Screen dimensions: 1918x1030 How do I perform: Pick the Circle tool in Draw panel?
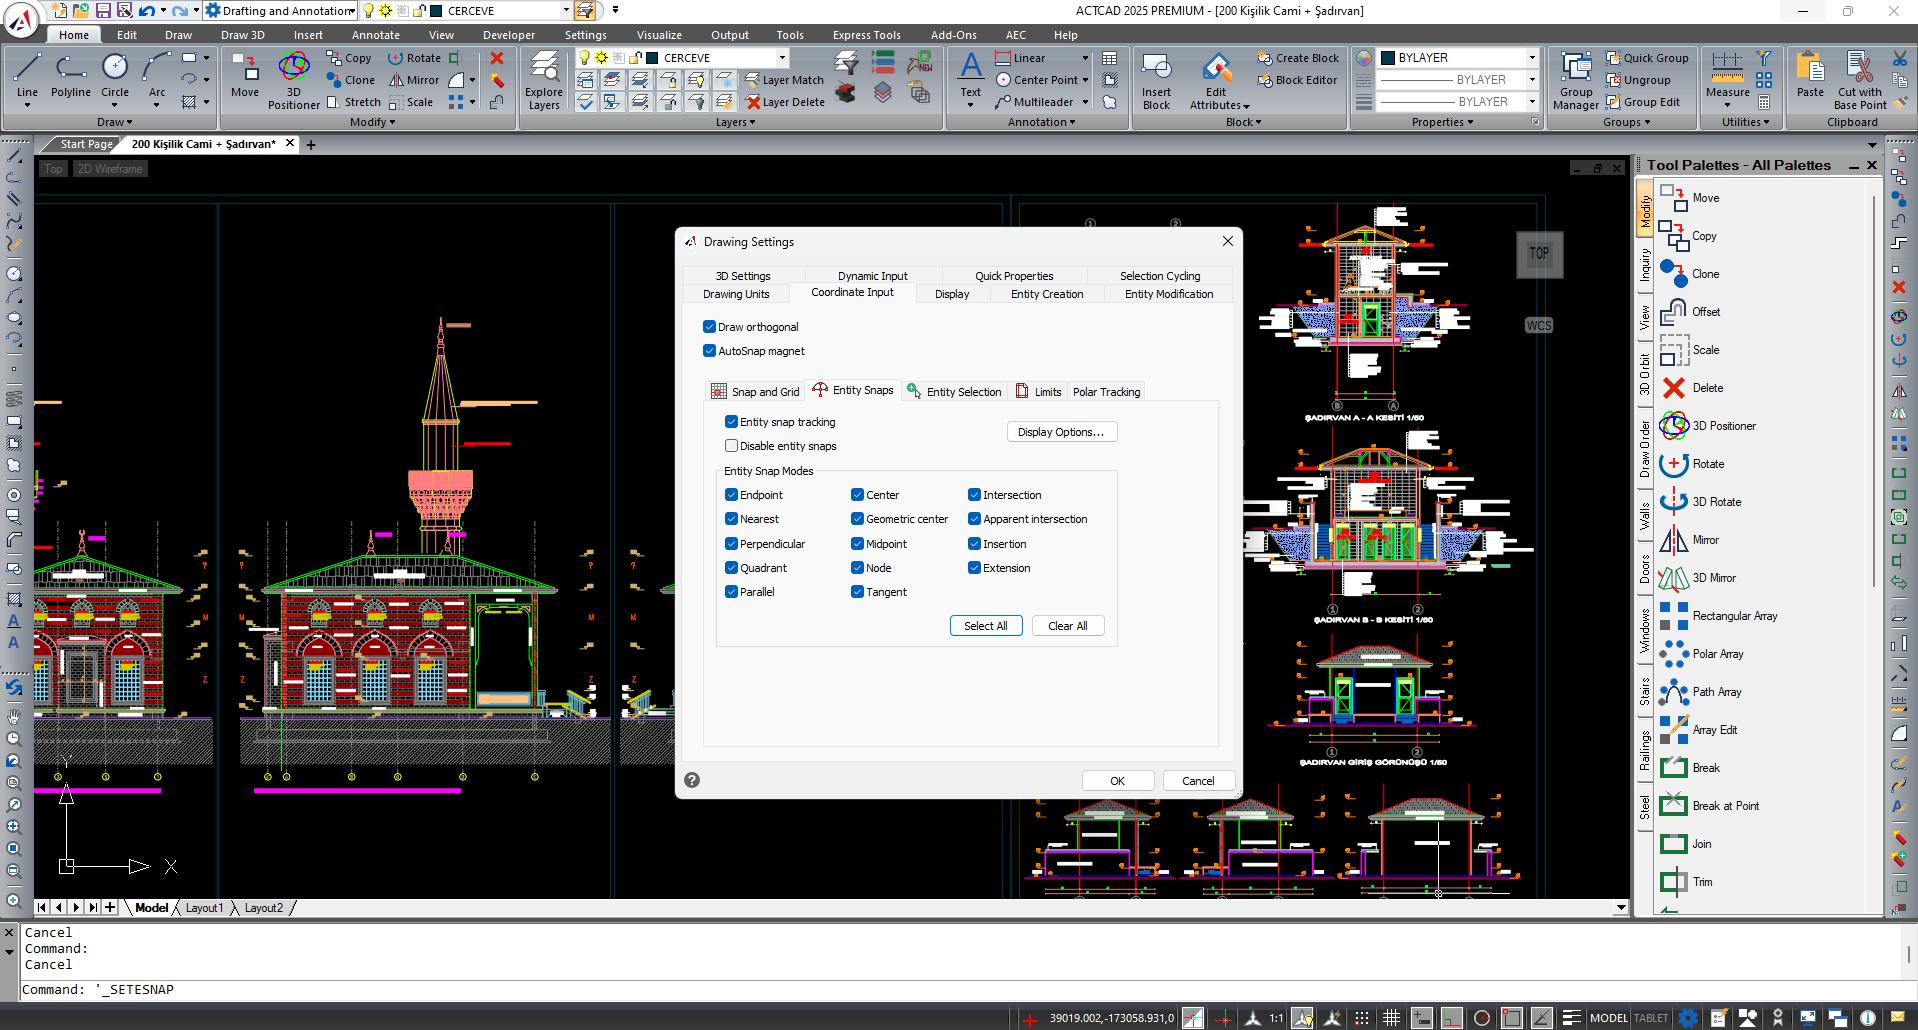115,76
